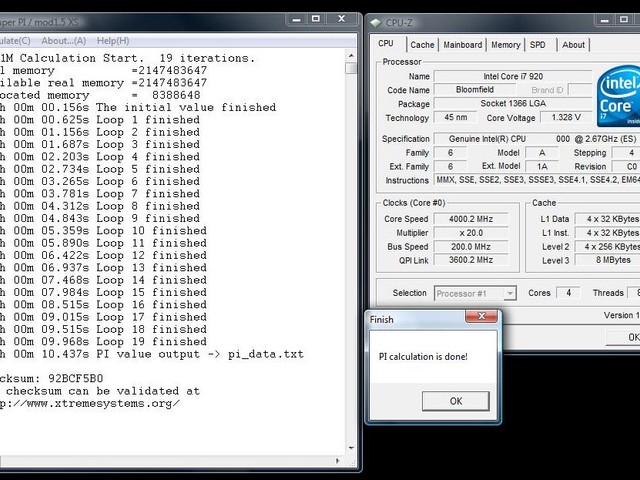Click the Level 3 cache value '8 MBytes'
Viewport: 640px width, 480px height.
(607, 260)
